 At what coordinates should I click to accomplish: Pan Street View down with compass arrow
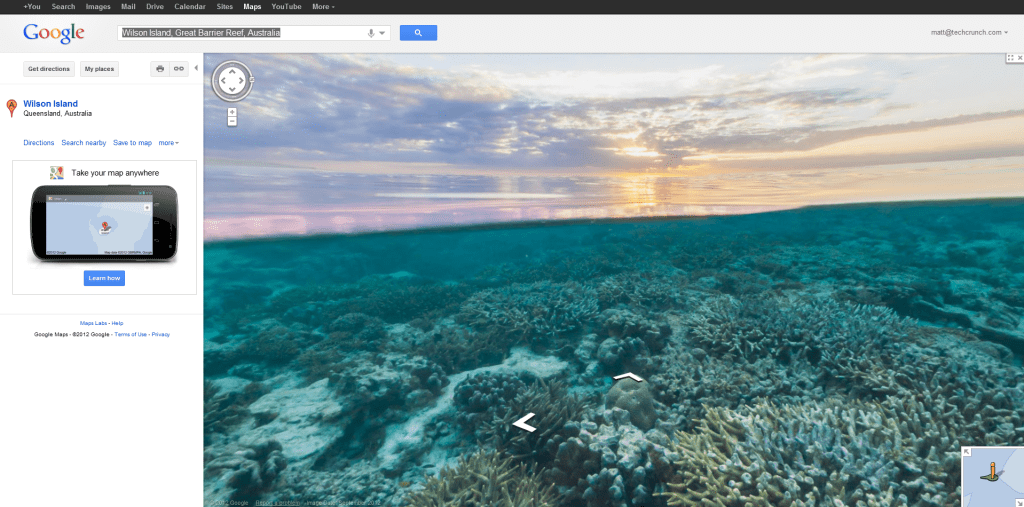pyautogui.click(x=232, y=90)
